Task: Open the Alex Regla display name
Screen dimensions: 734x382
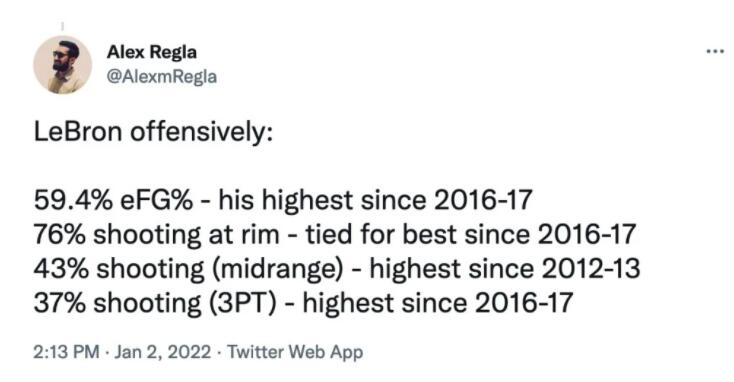Action: pos(152,51)
